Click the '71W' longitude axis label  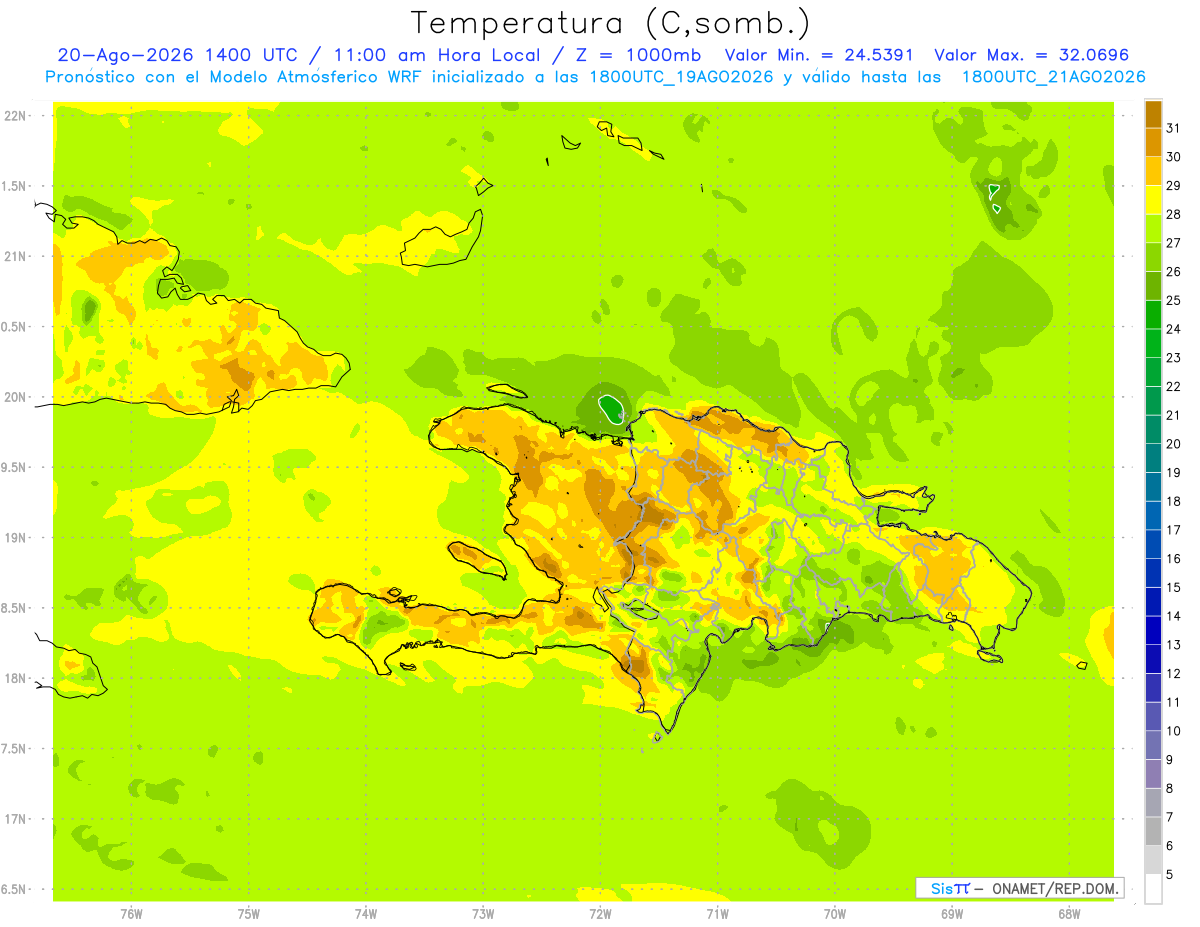click(x=717, y=914)
